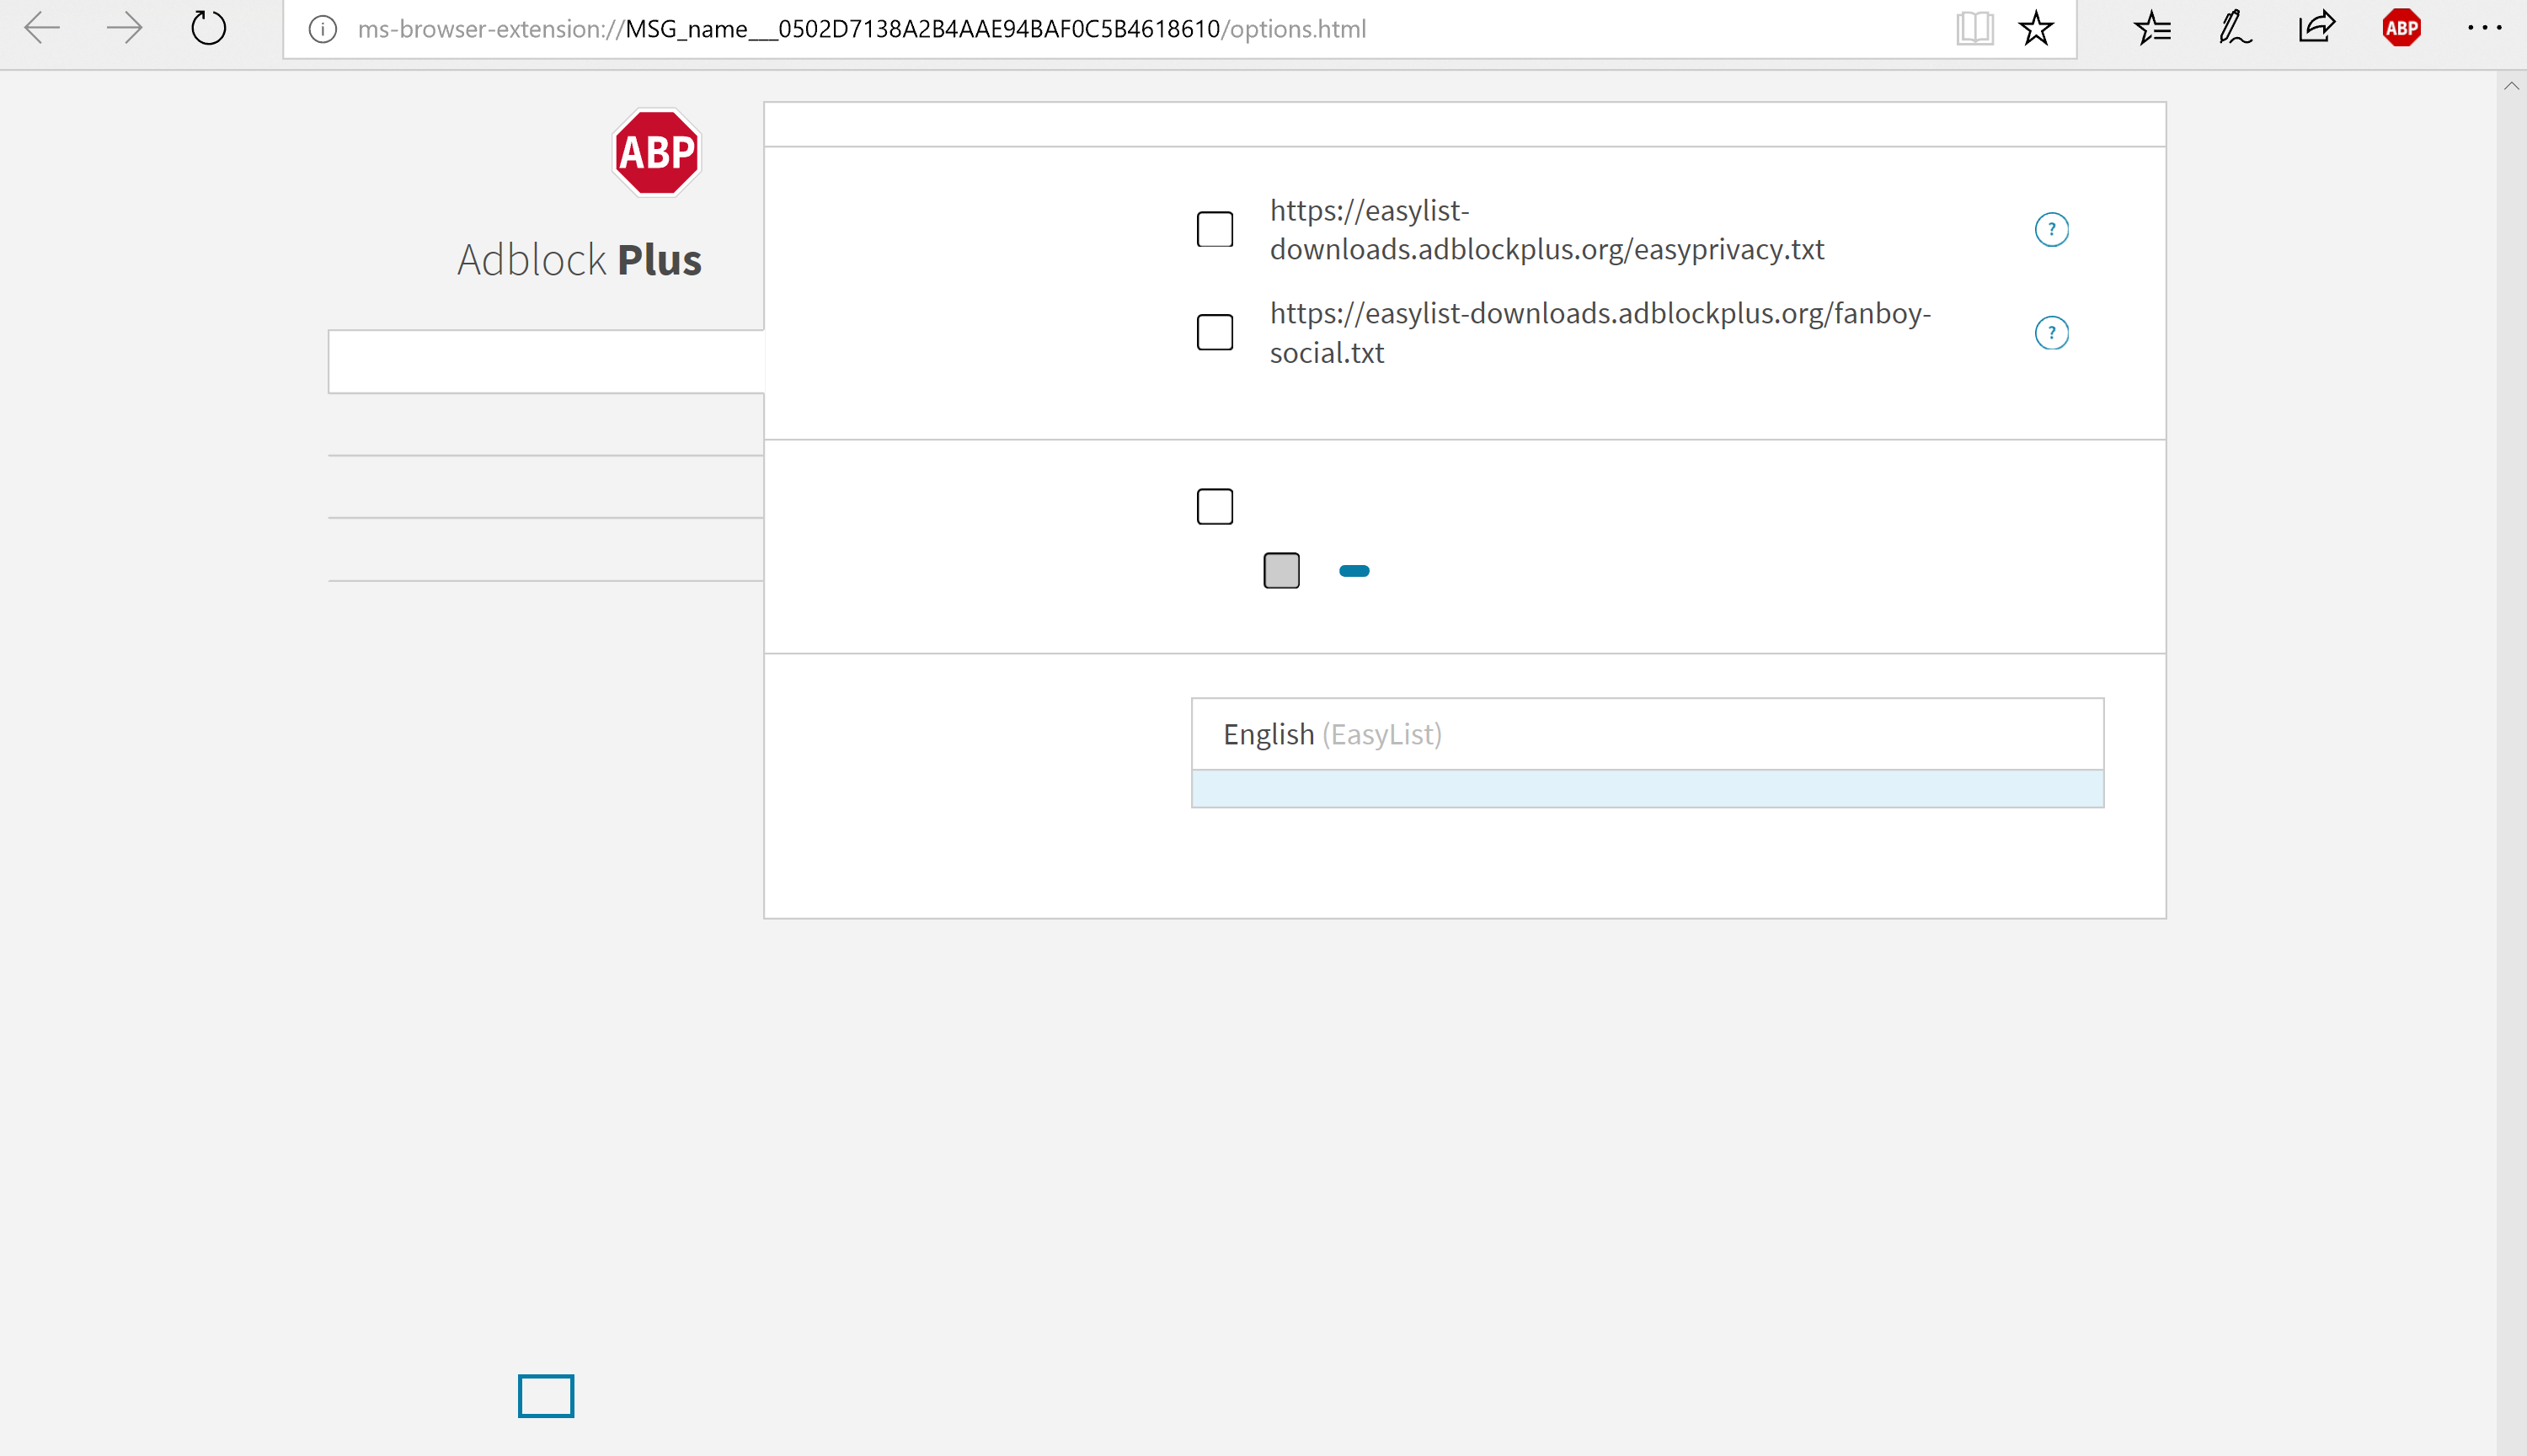Image resolution: width=2527 pixels, height=1456 pixels.
Task: Reload the page with the refresh icon
Action: coord(208,28)
